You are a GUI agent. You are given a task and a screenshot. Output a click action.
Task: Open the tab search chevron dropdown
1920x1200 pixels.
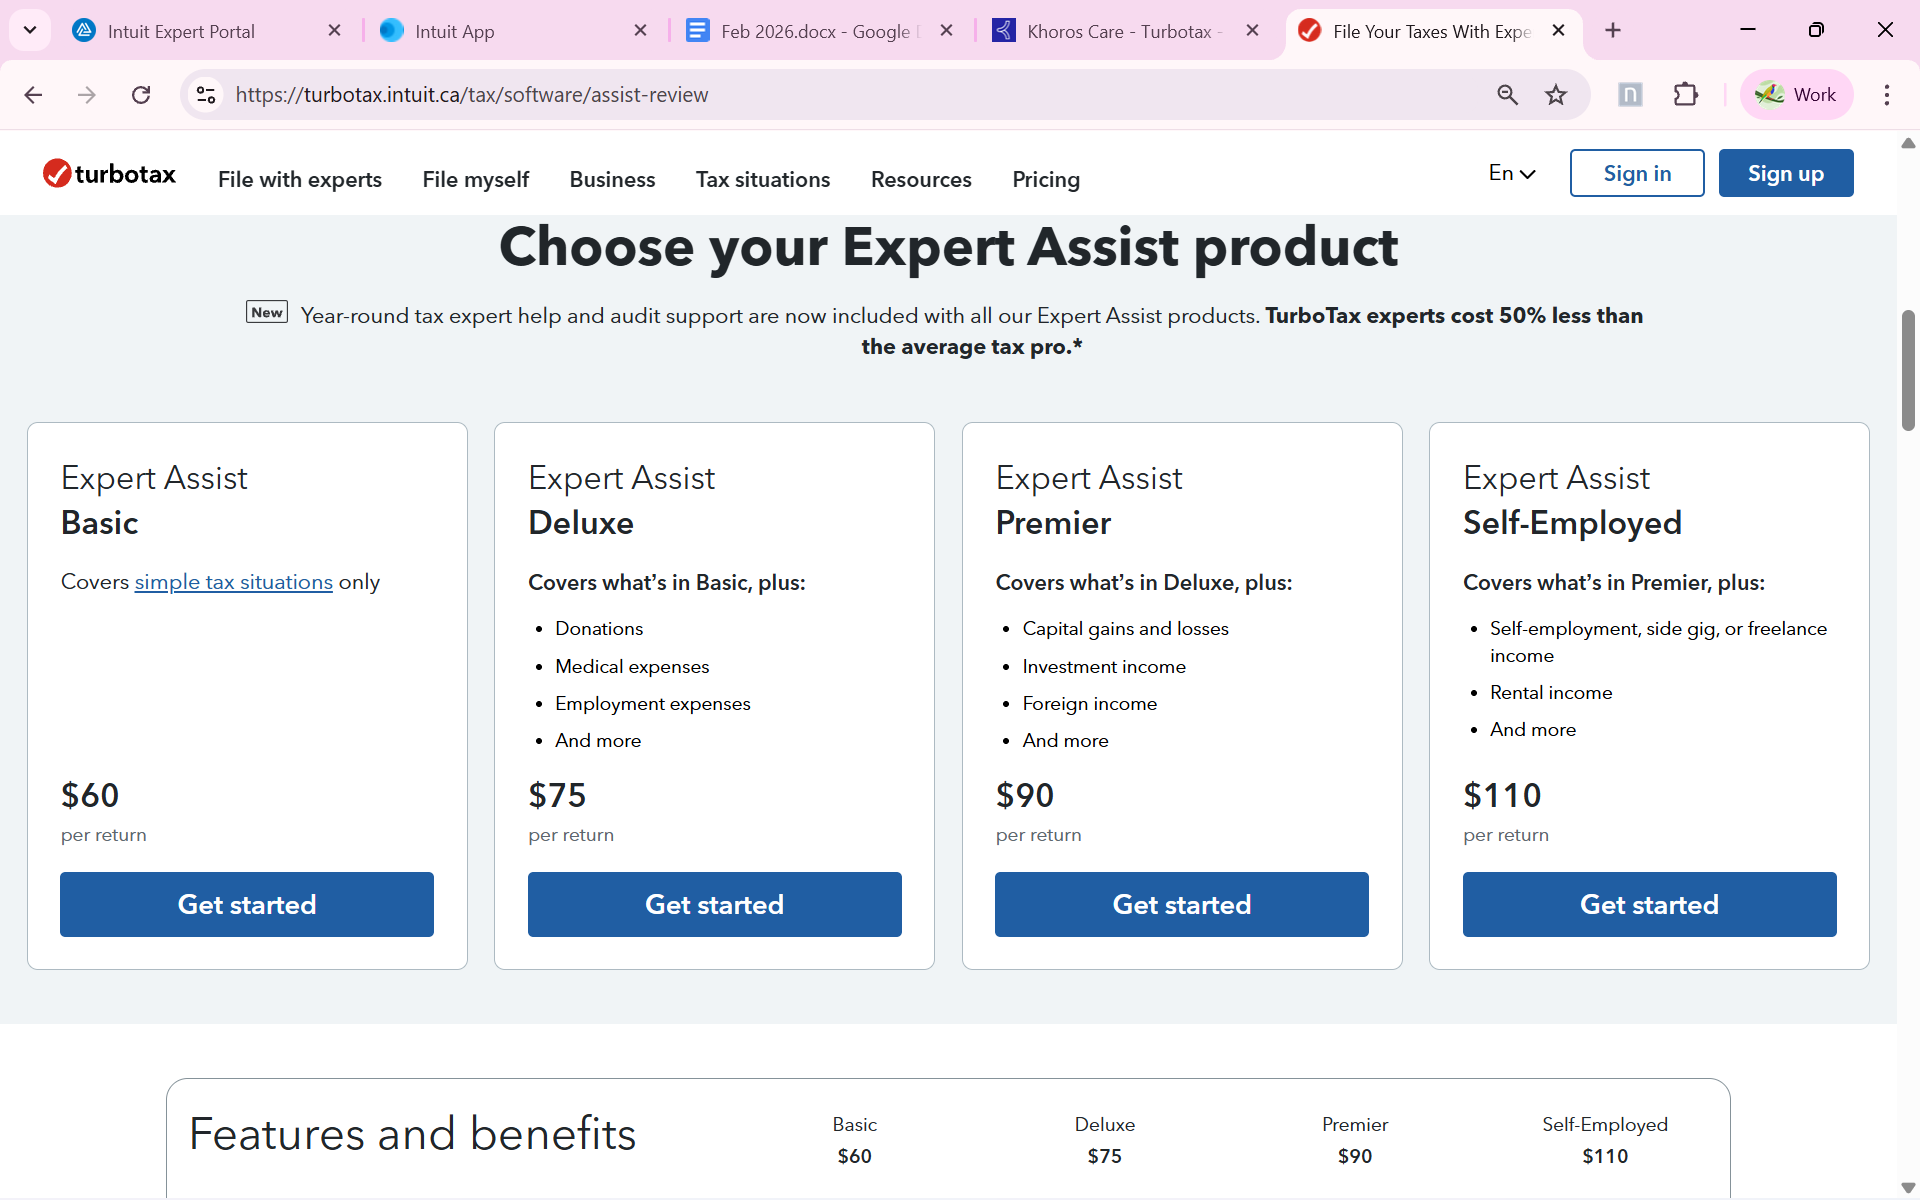[x=30, y=30]
